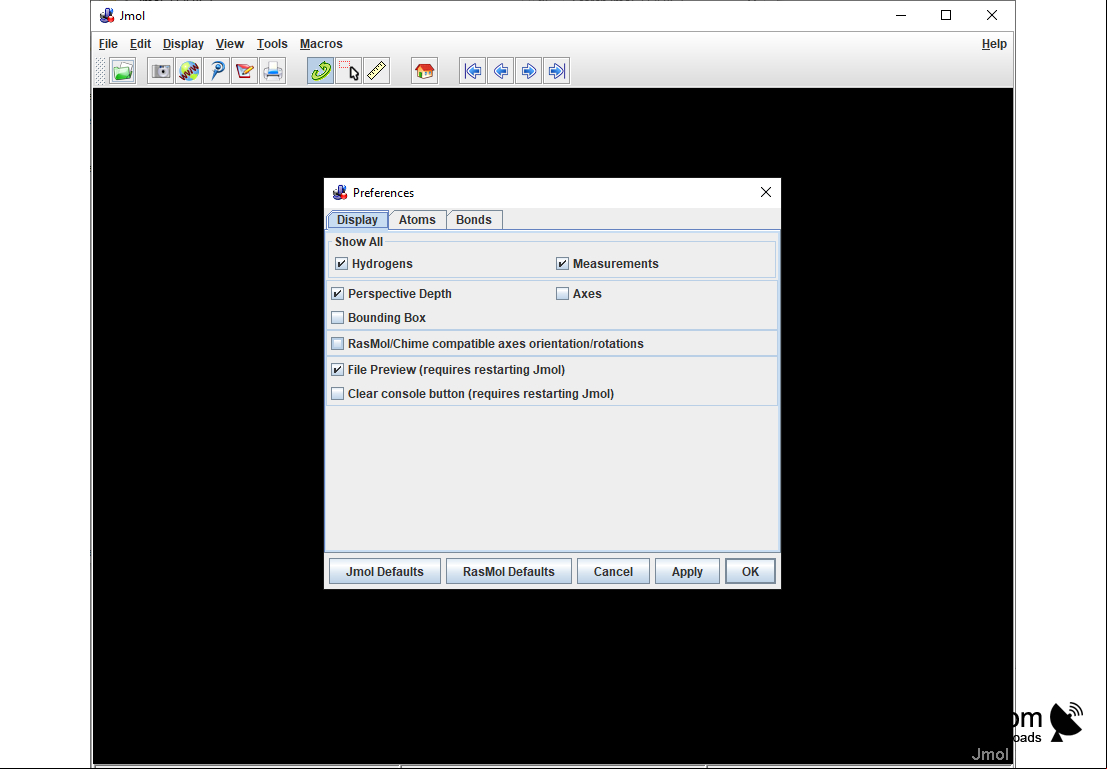Toggle the rotate molecule tool

[x=321, y=71]
